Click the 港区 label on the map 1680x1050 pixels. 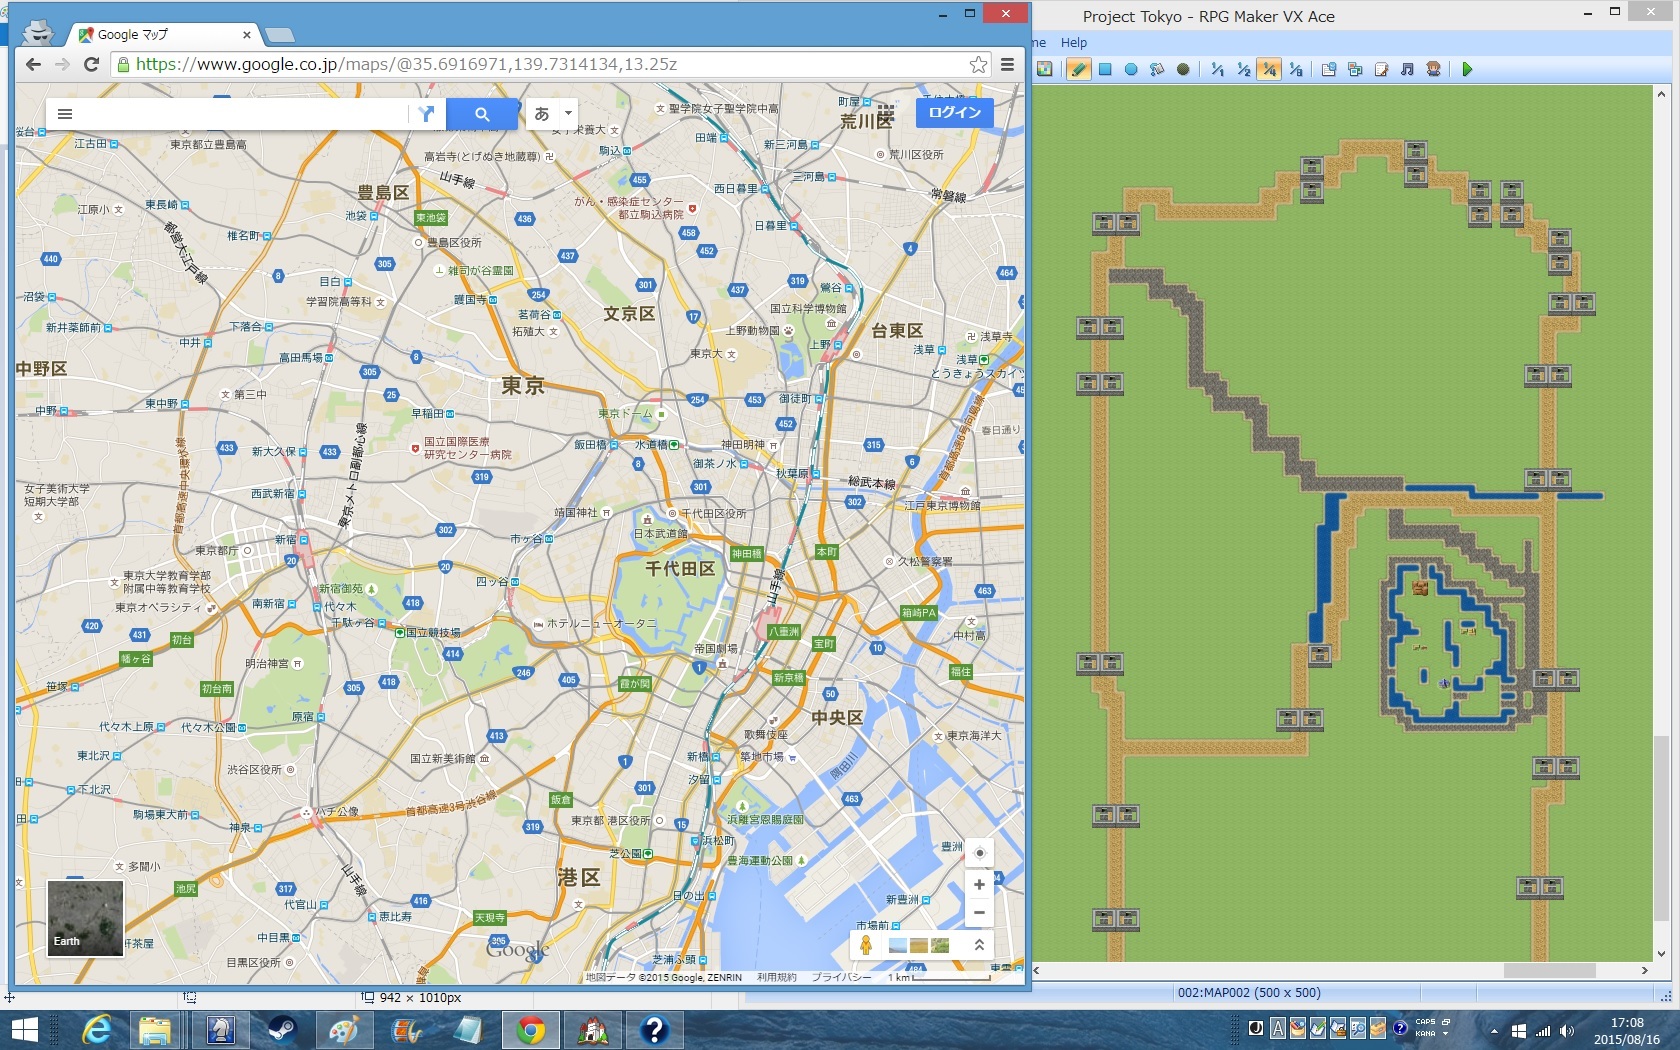tap(579, 878)
